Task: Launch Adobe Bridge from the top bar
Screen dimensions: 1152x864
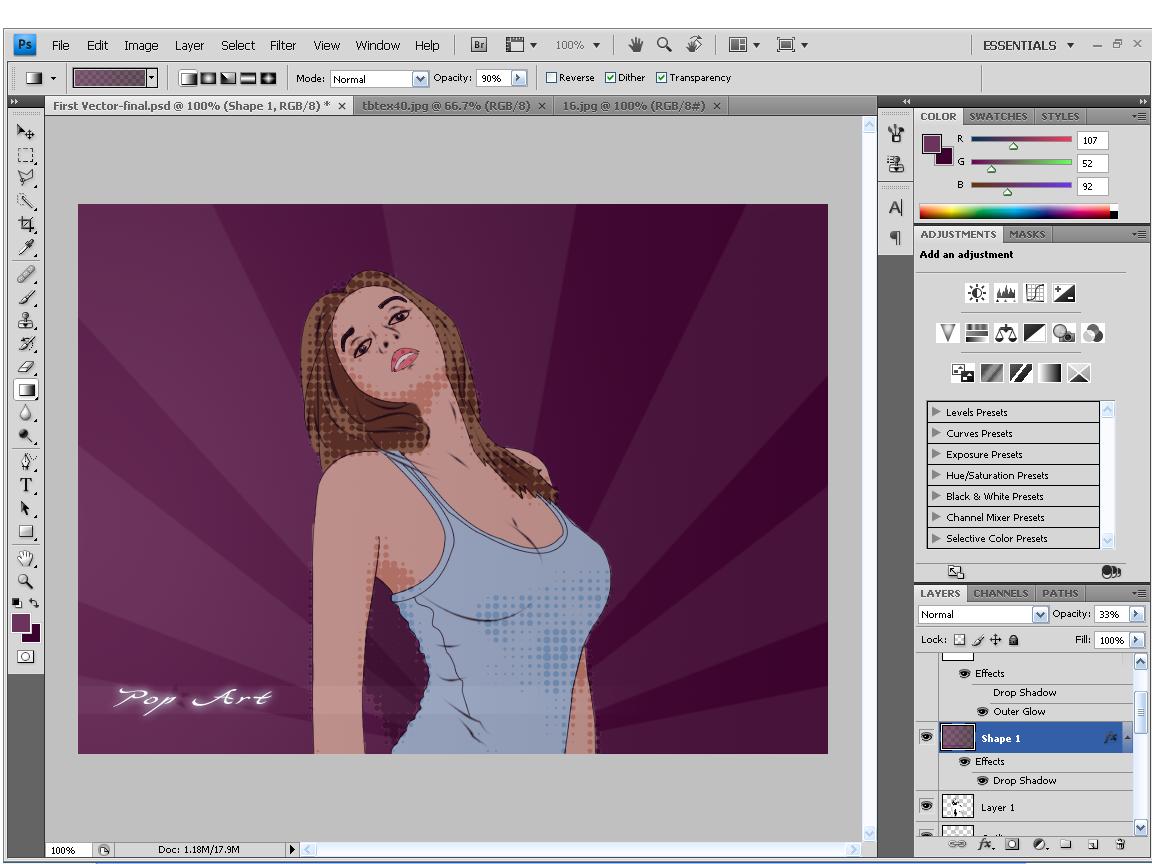Action: click(x=479, y=45)
